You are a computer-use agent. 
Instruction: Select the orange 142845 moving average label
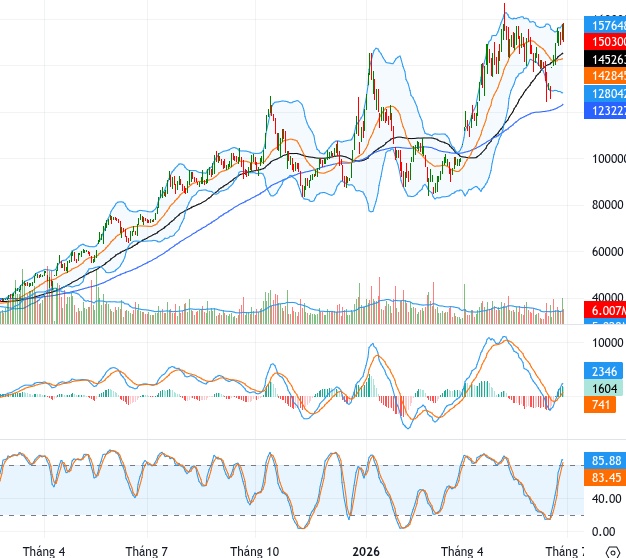[605, 76]
